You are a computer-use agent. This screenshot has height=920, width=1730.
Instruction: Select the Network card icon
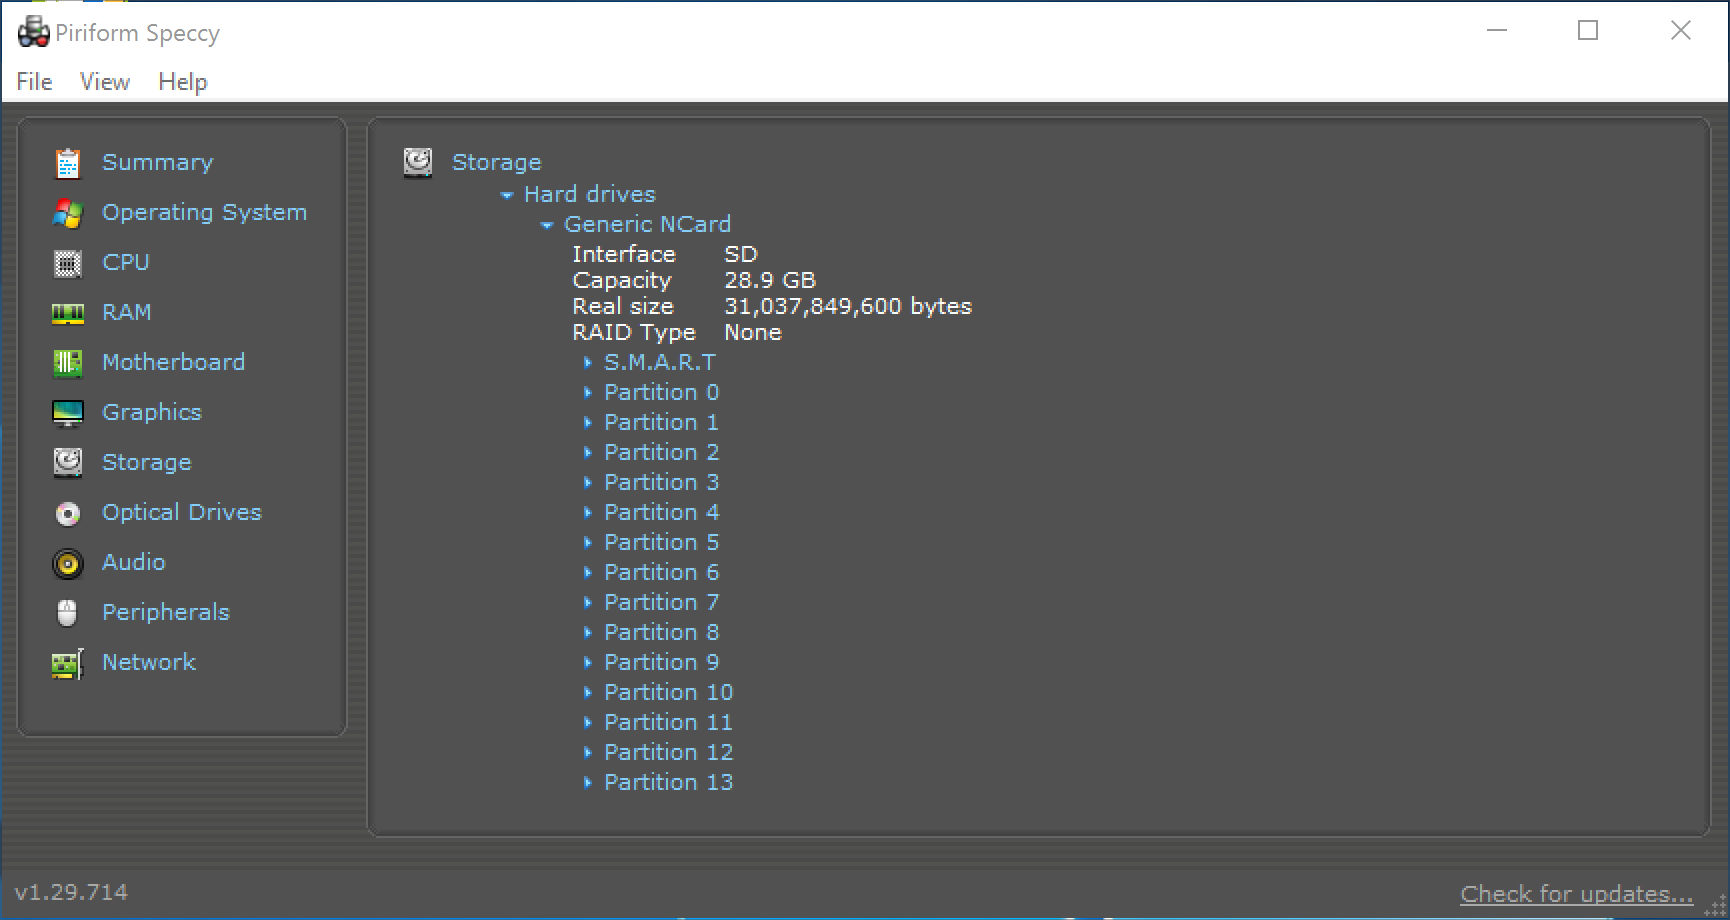(67, 663)
